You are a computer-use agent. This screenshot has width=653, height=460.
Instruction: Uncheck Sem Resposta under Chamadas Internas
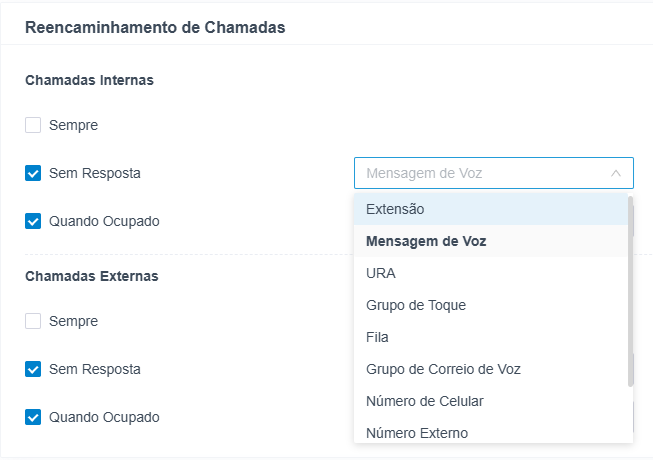(33, 173)
